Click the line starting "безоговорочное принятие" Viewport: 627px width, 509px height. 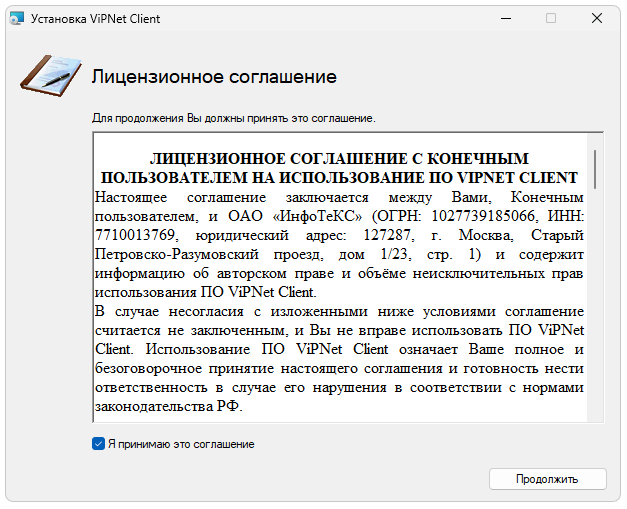pos(339,368)
